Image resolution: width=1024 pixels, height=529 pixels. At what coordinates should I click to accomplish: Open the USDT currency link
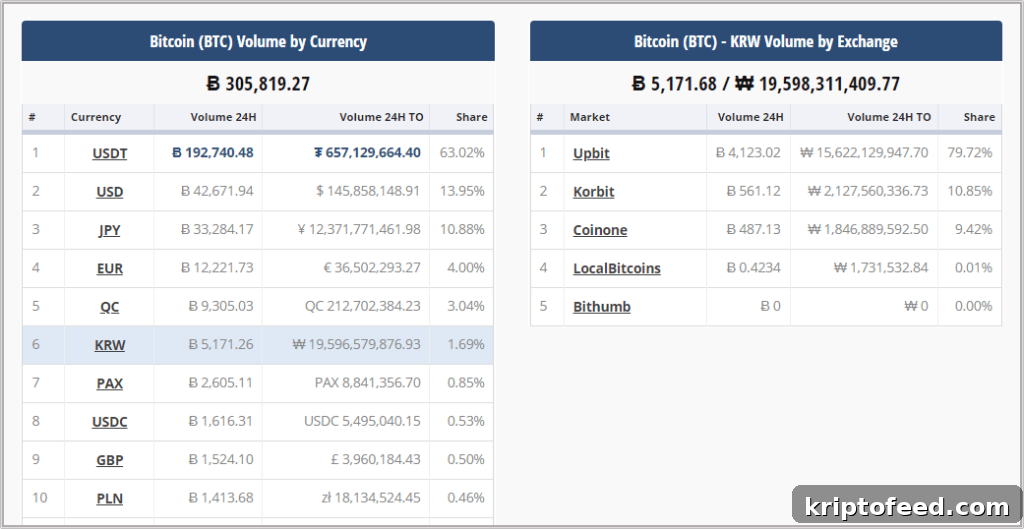click(110, 153)
